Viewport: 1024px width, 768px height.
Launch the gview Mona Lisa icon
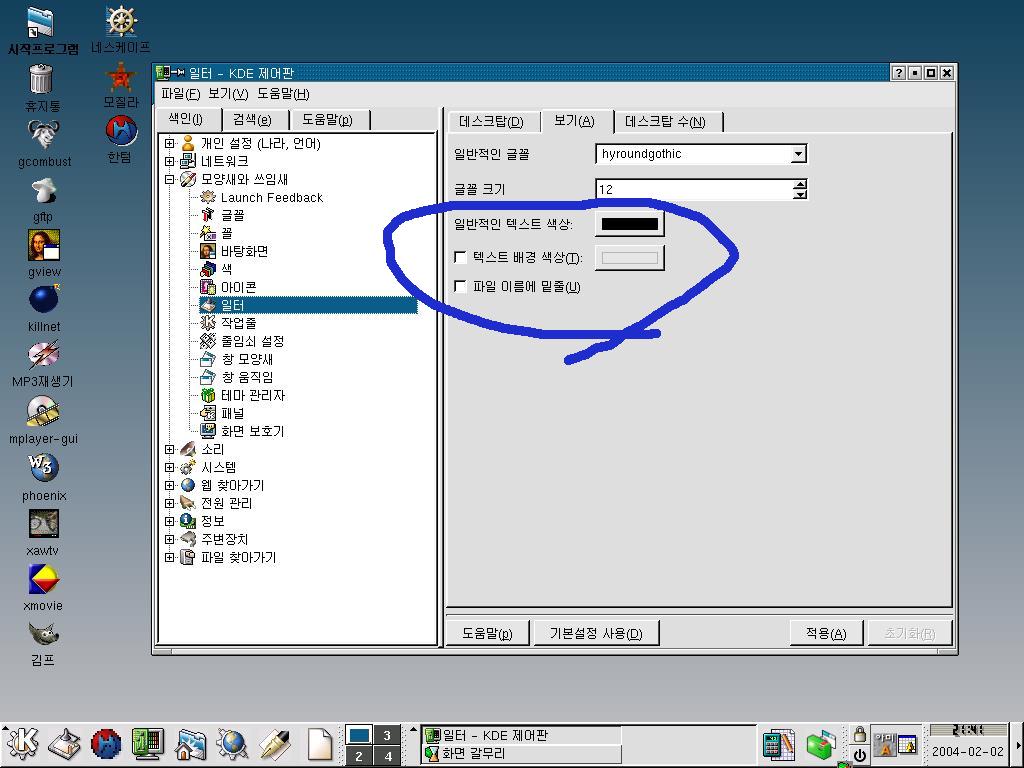[44, 246]
